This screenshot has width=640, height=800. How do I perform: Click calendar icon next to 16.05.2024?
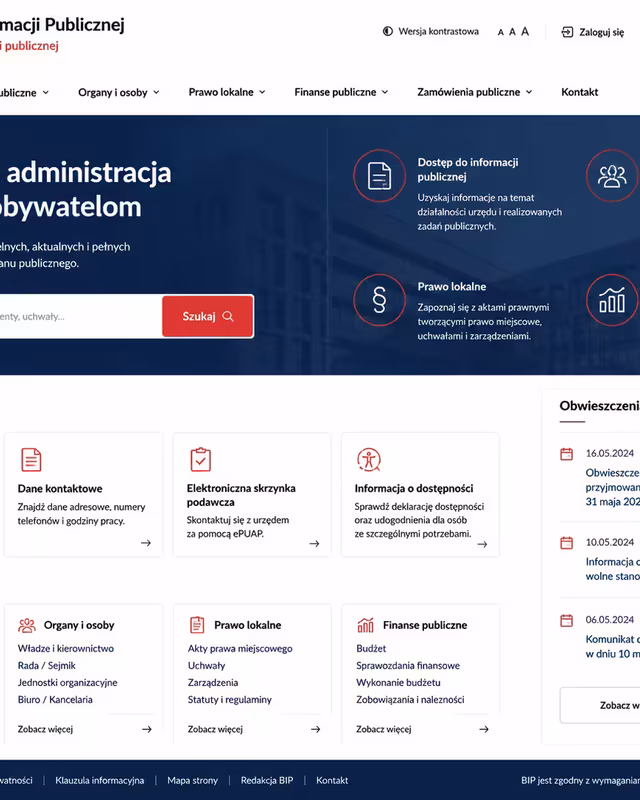click(567, 454)
